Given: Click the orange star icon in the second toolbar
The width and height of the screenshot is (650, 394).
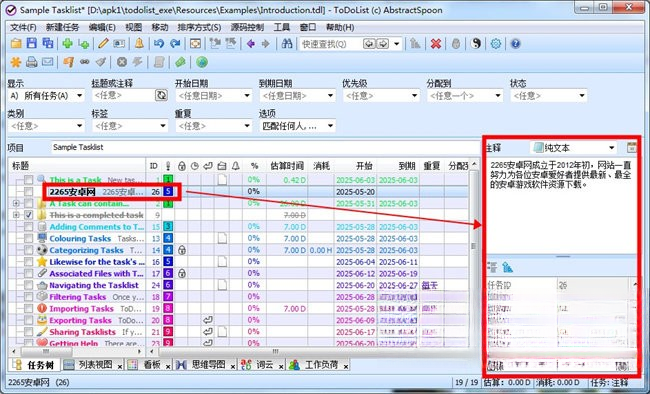Looking at the screenshot, I should click(16, 62).
